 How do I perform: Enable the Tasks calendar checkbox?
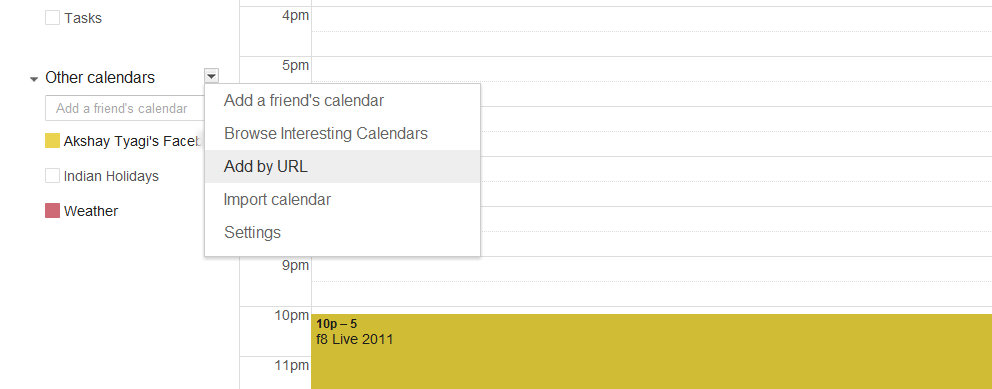click(52, 18)
